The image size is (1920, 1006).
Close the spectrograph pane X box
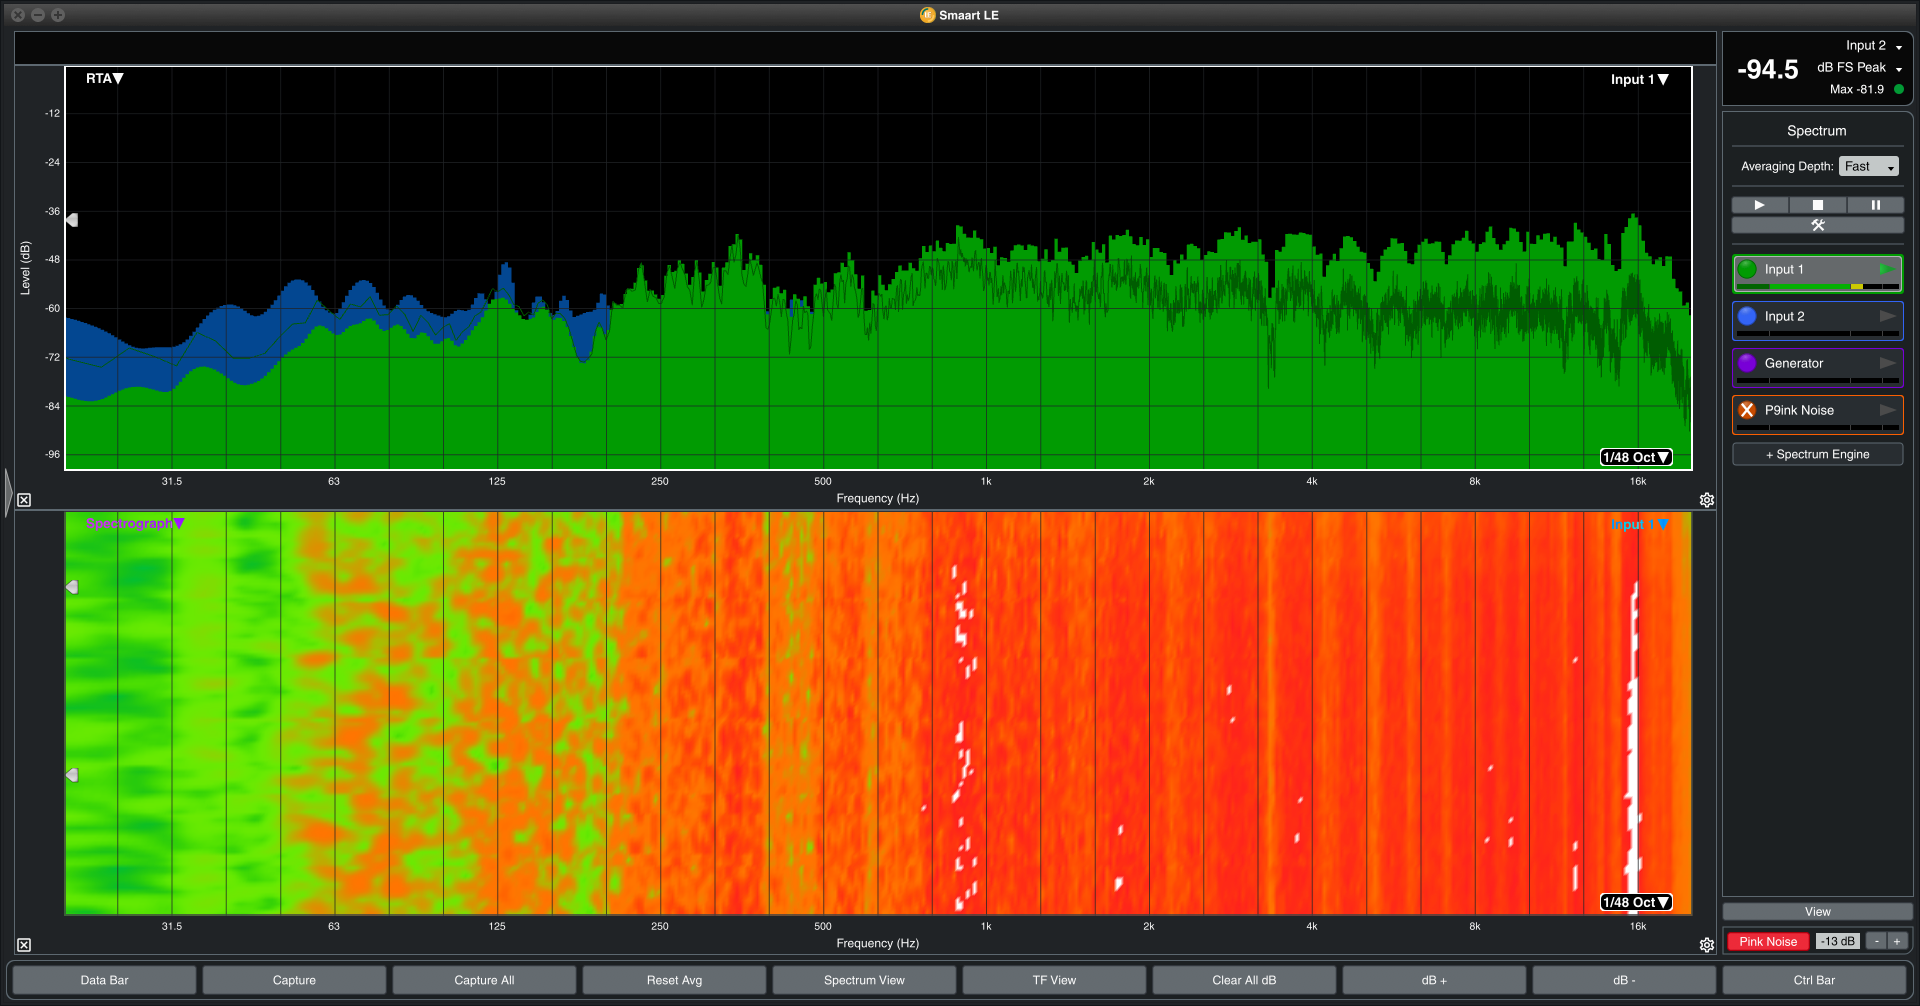click(24, 945)
